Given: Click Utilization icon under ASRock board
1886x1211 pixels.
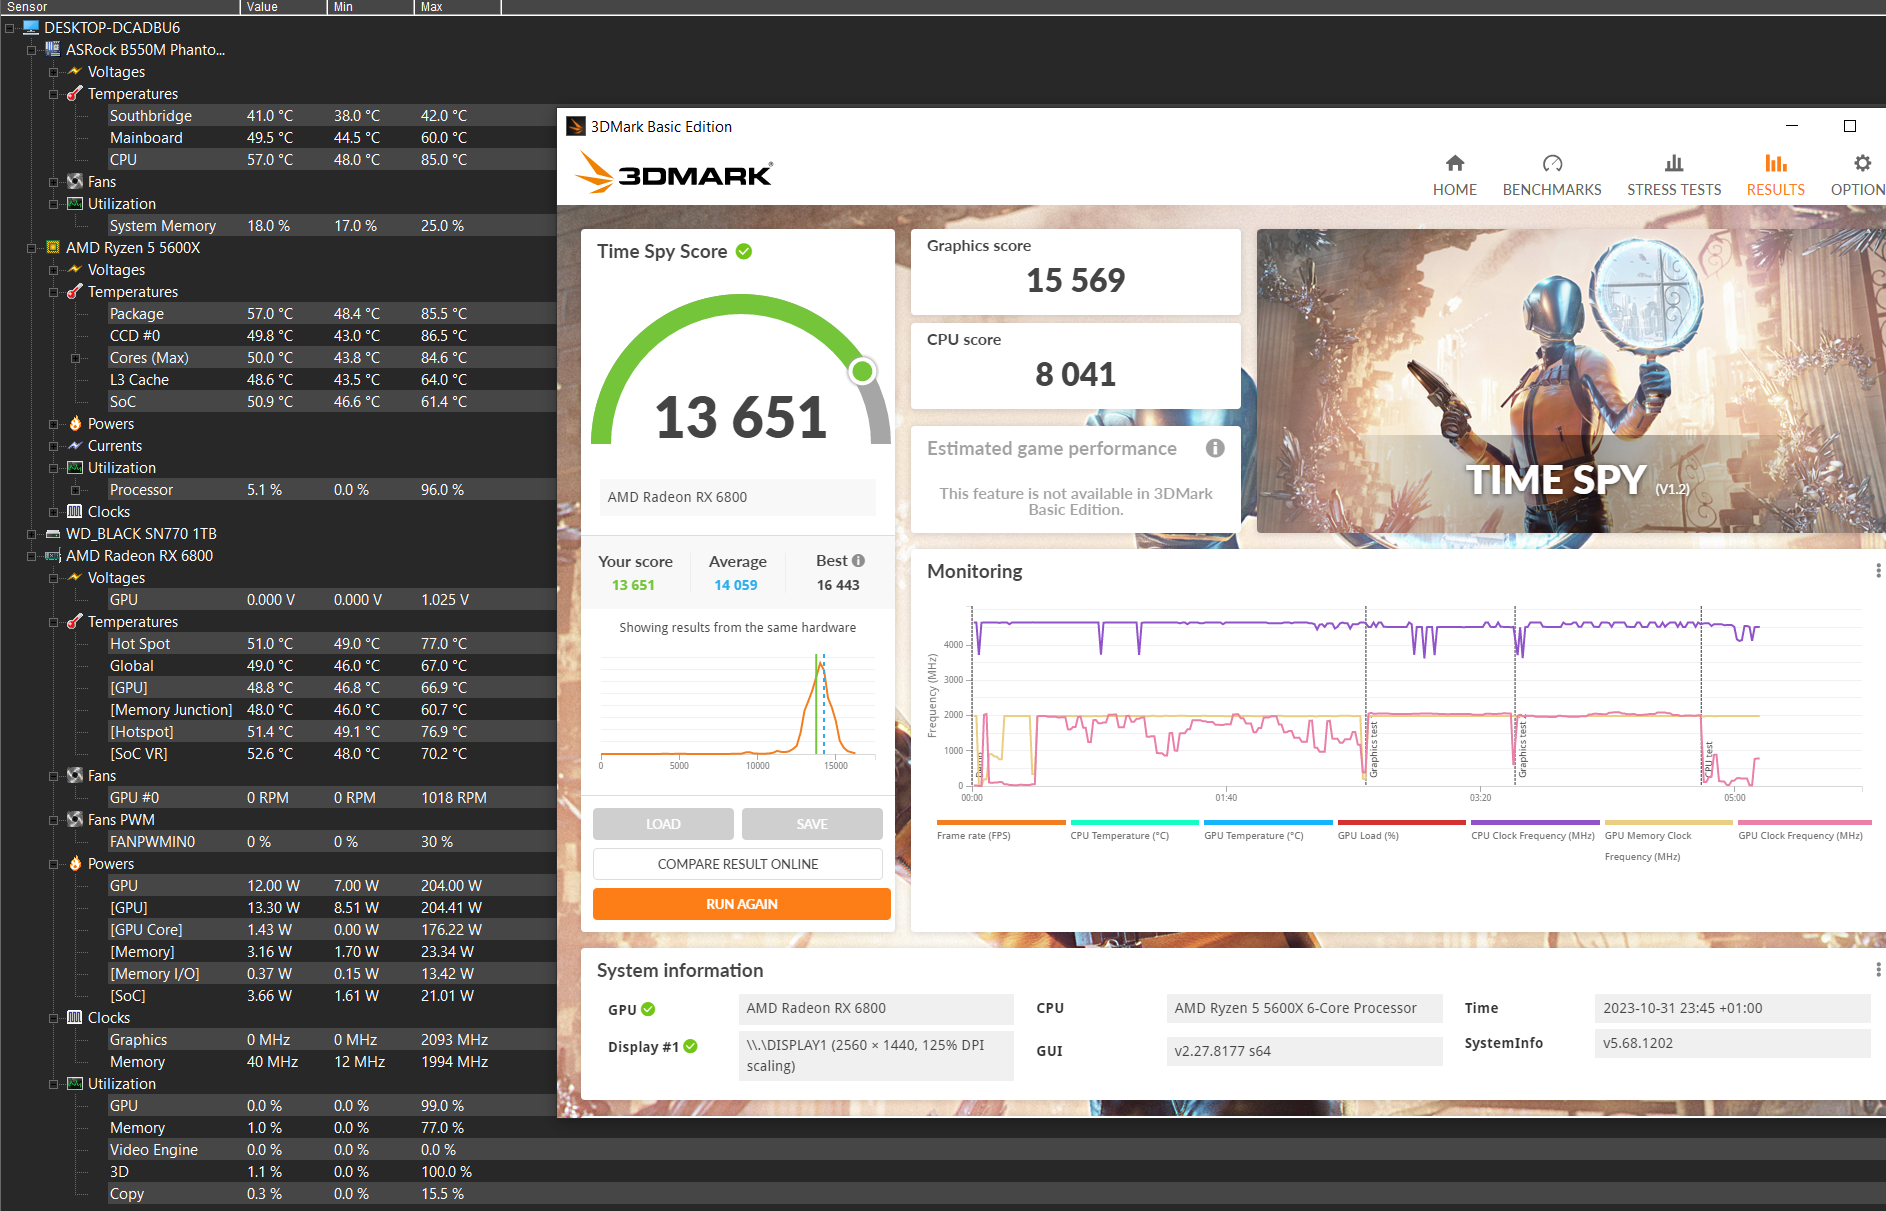Looking at the screenshot, I should (x=75, y=203).
